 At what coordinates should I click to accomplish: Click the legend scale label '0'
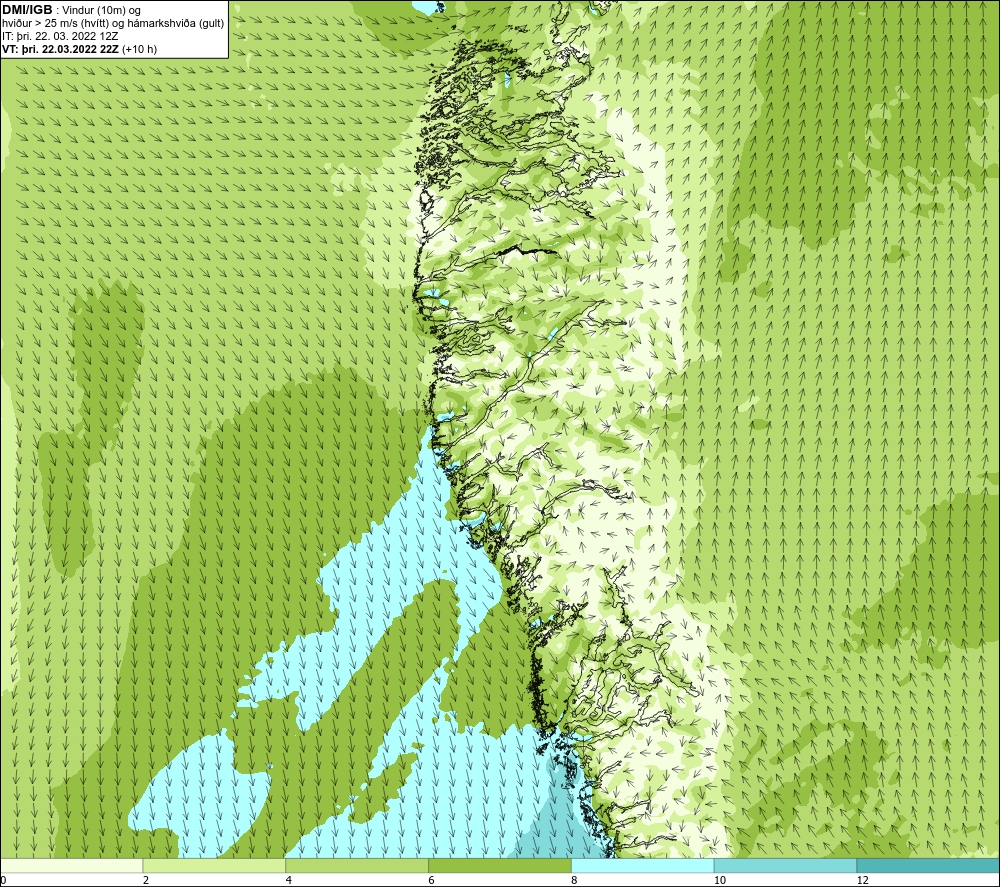point(3,880)
